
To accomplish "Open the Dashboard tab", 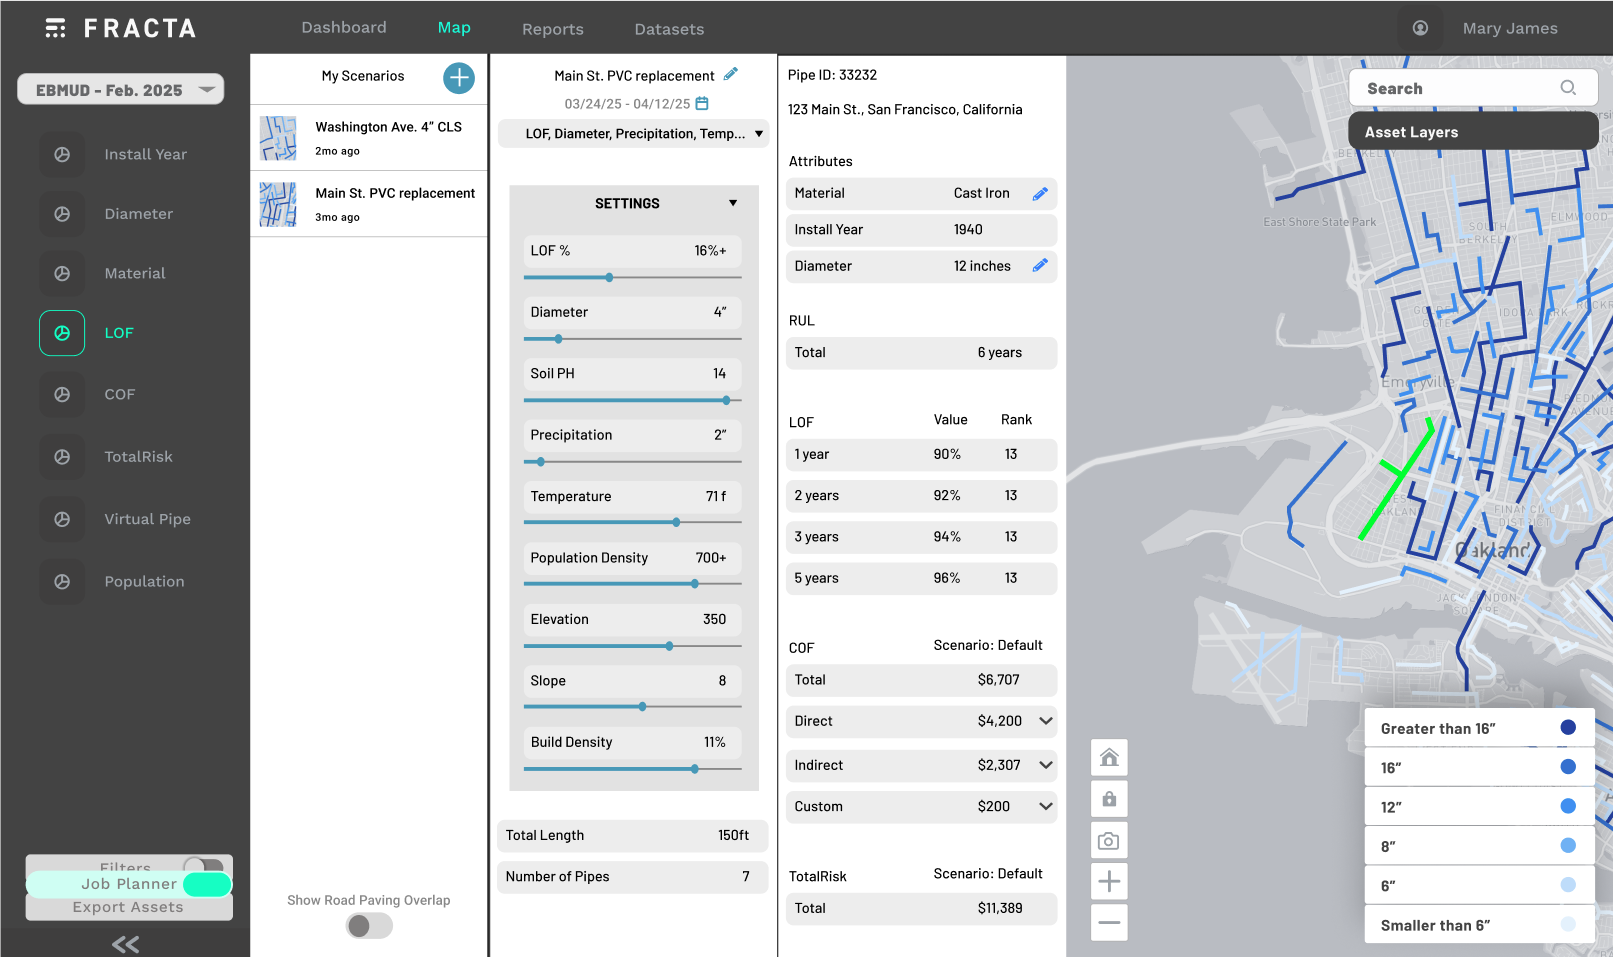I will (344, 27).
